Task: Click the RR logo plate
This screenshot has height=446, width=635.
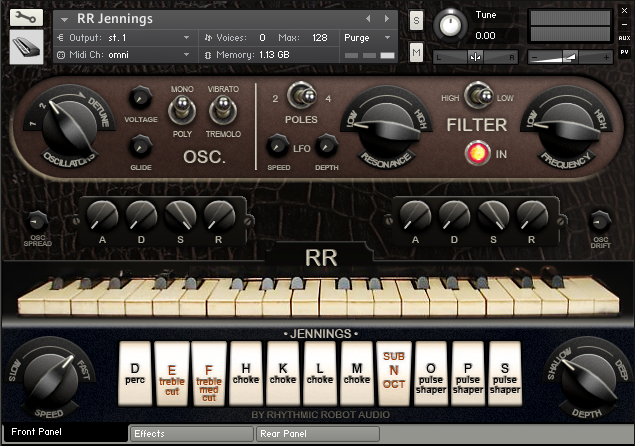Action: 321,257
